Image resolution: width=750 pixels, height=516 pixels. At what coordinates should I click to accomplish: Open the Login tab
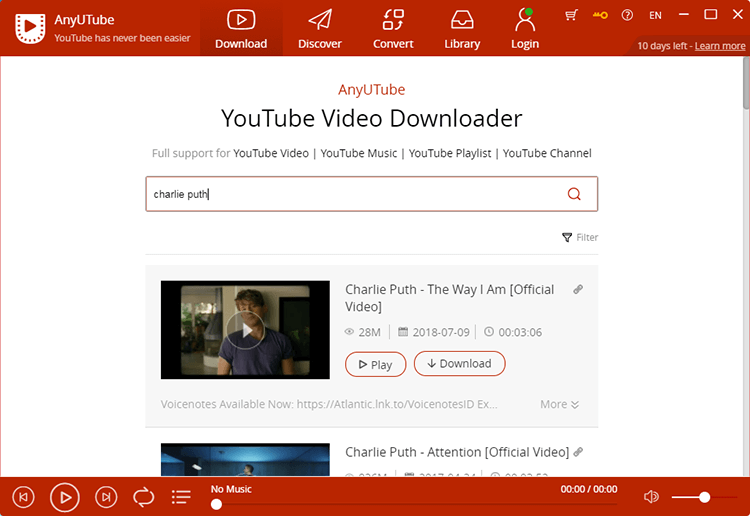(x=525, y=28)
